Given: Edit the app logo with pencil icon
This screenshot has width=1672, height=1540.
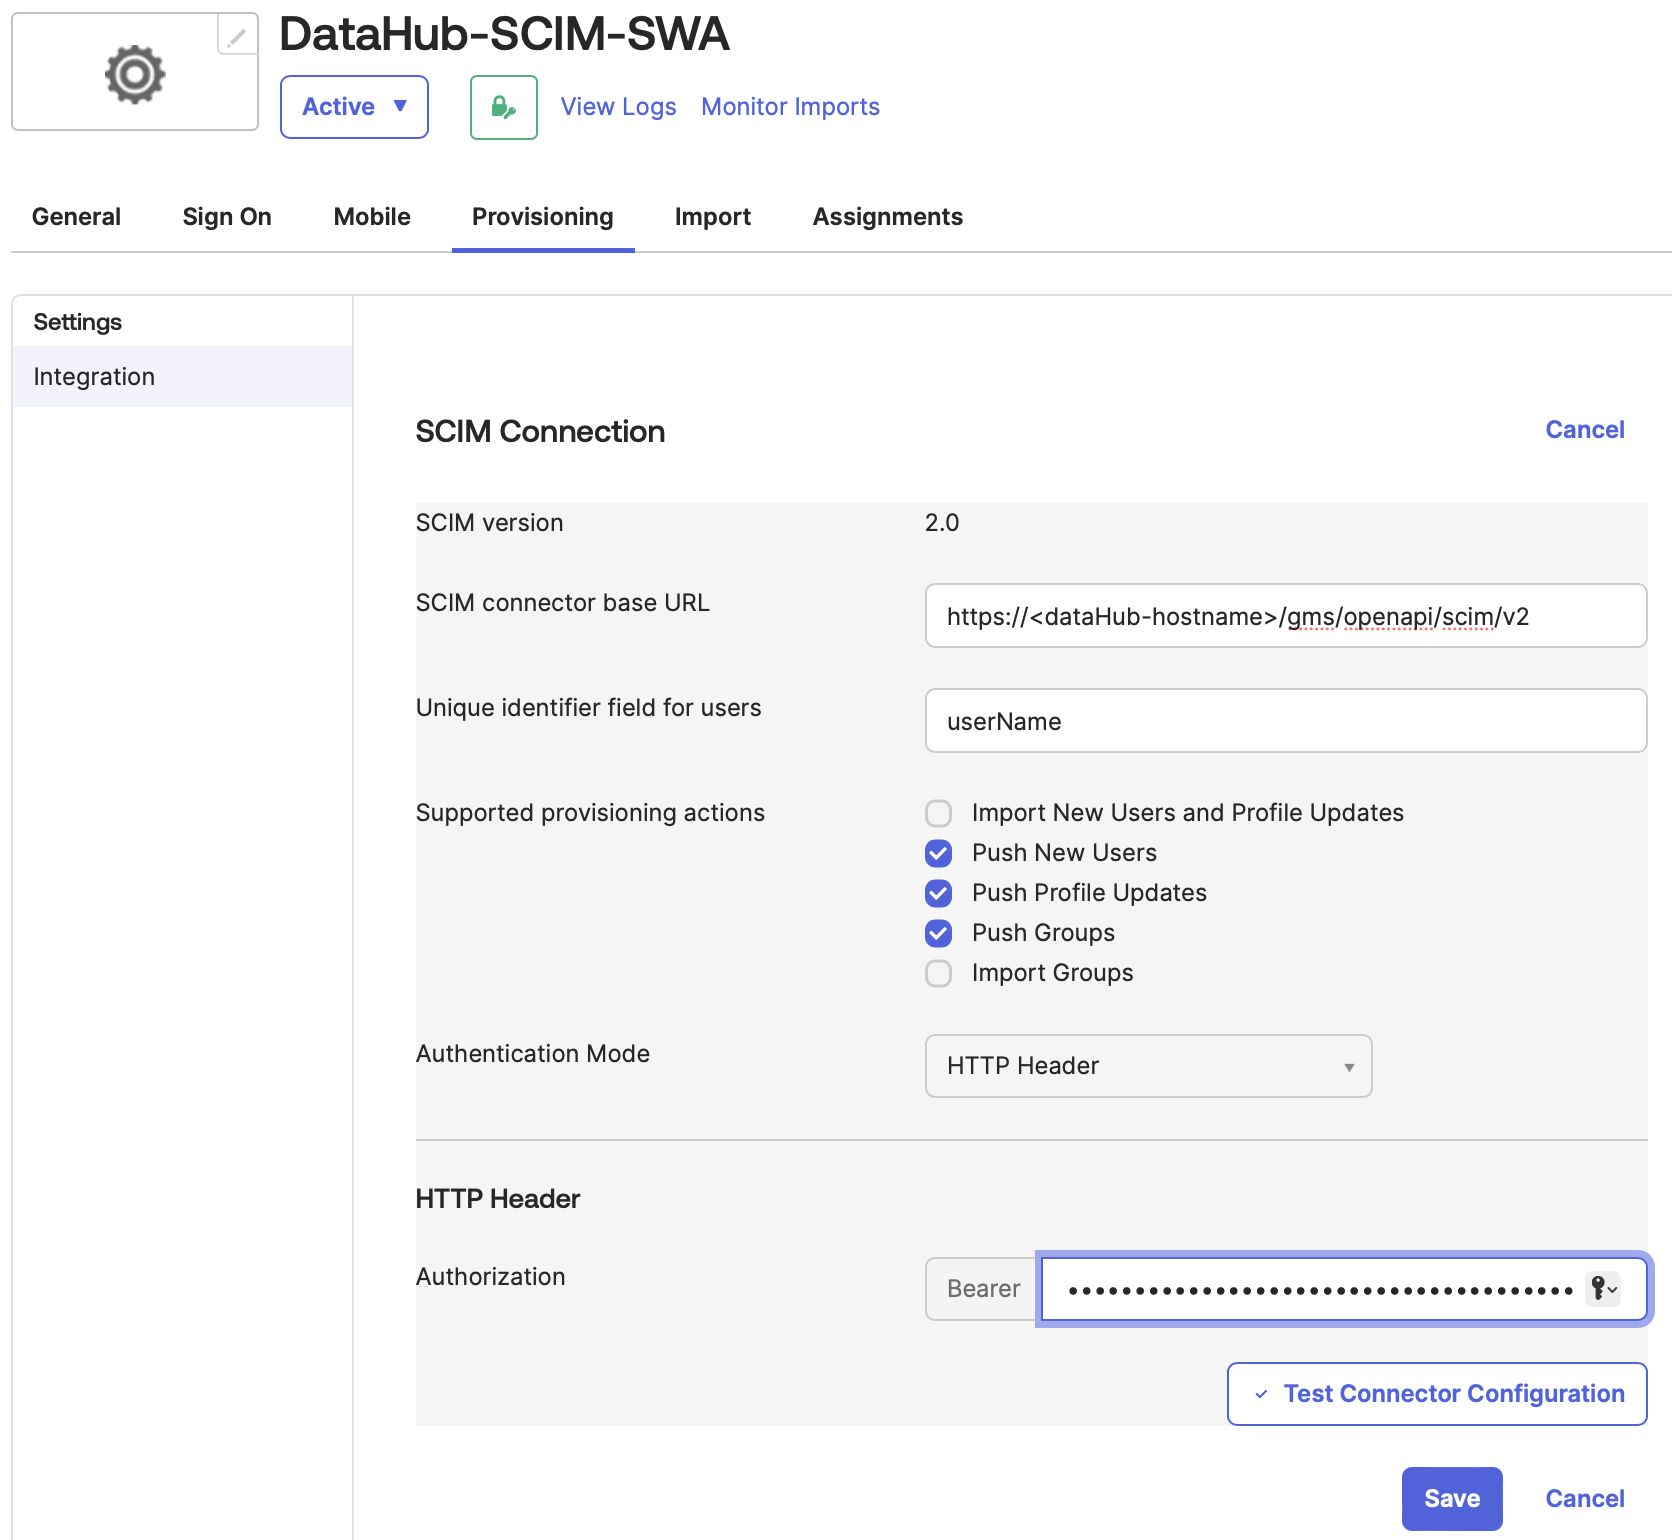Looking at the screenshot, I should (x=237, y=37).
